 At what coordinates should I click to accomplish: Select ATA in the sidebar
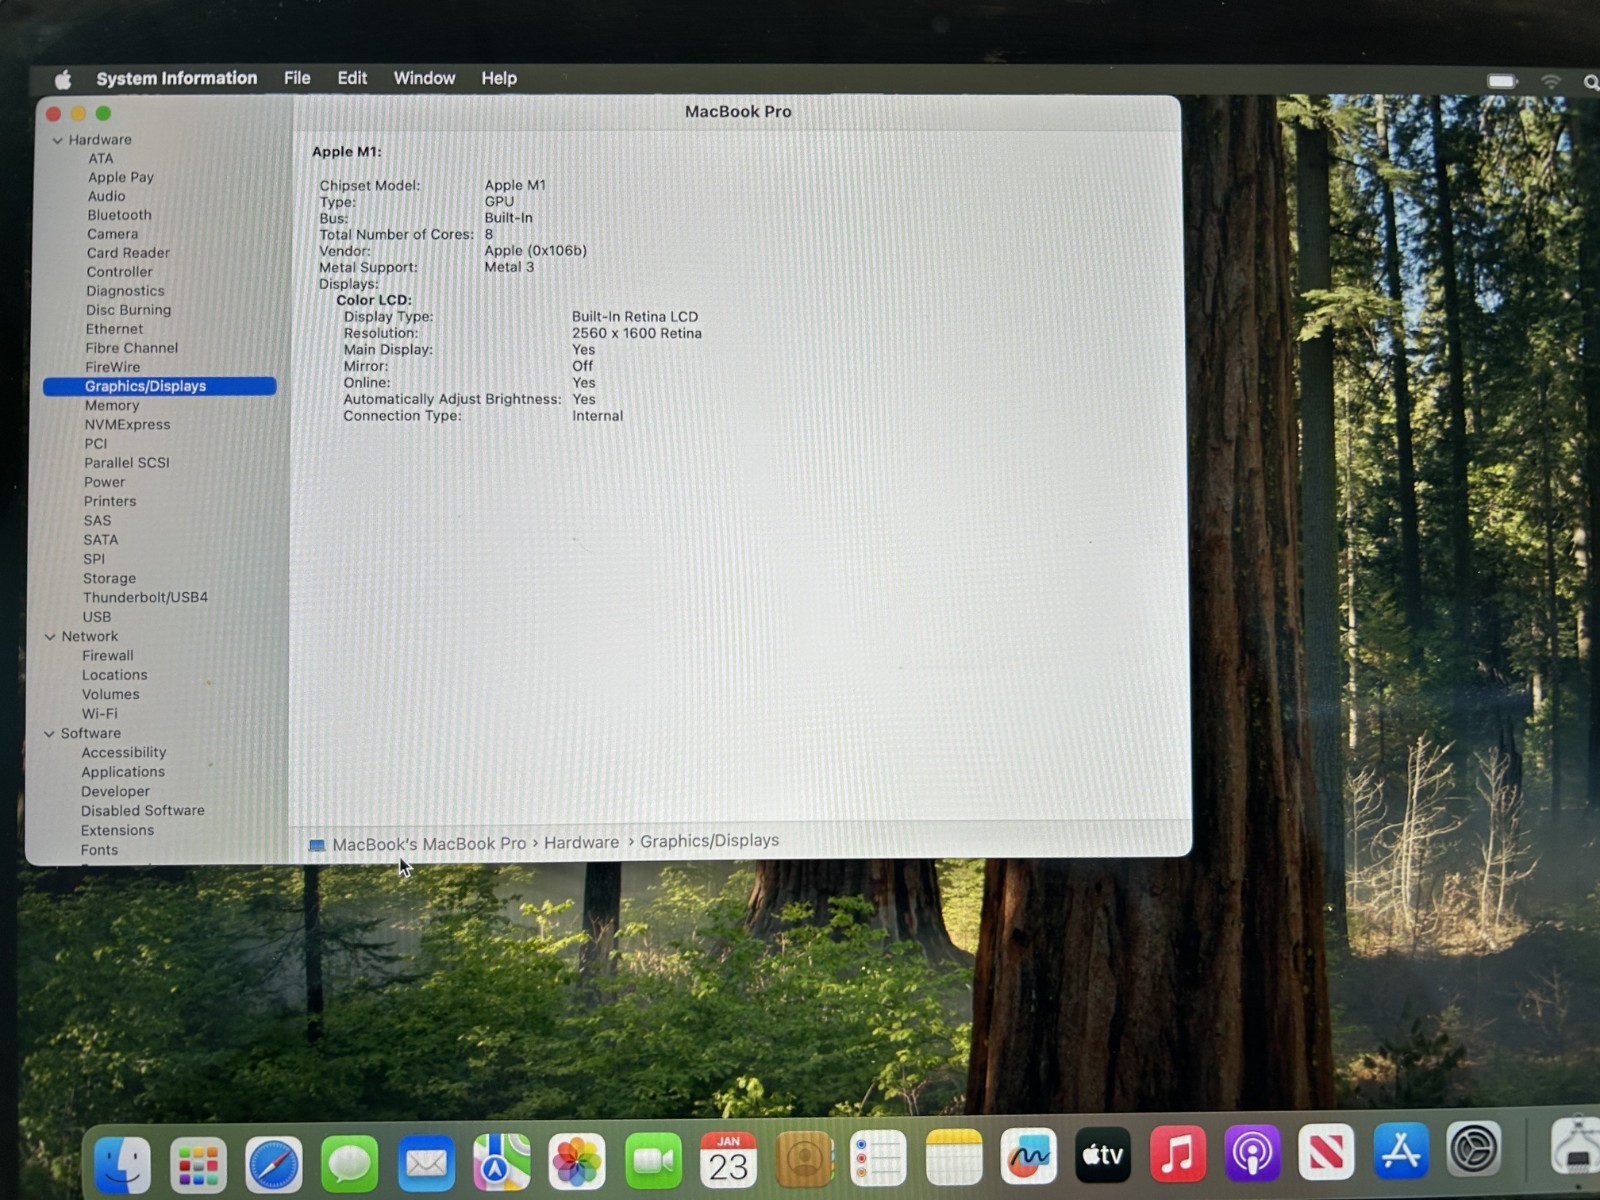pyautogui.click(x=101, y=159)
